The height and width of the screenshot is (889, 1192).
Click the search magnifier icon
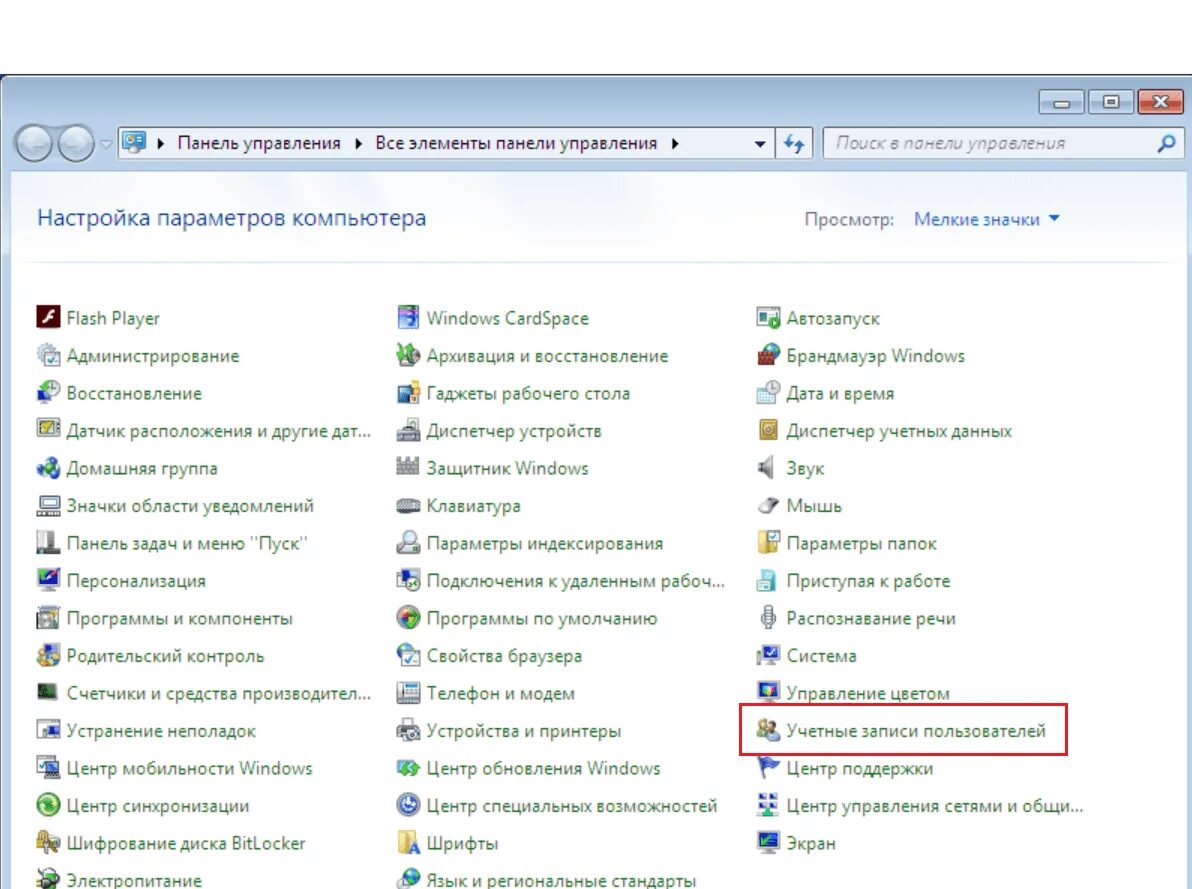pos(1166,143)
